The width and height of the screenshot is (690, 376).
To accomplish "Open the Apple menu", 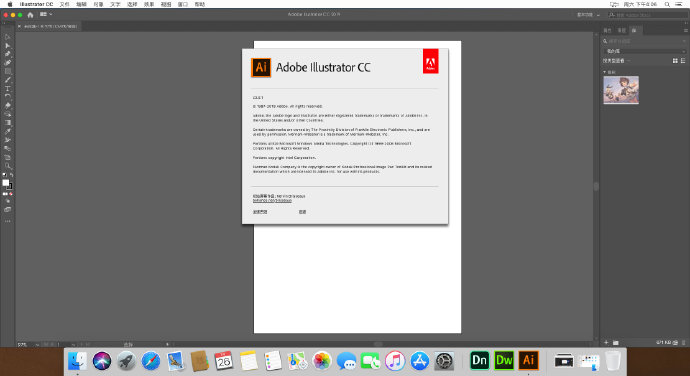I will [10, 4].
